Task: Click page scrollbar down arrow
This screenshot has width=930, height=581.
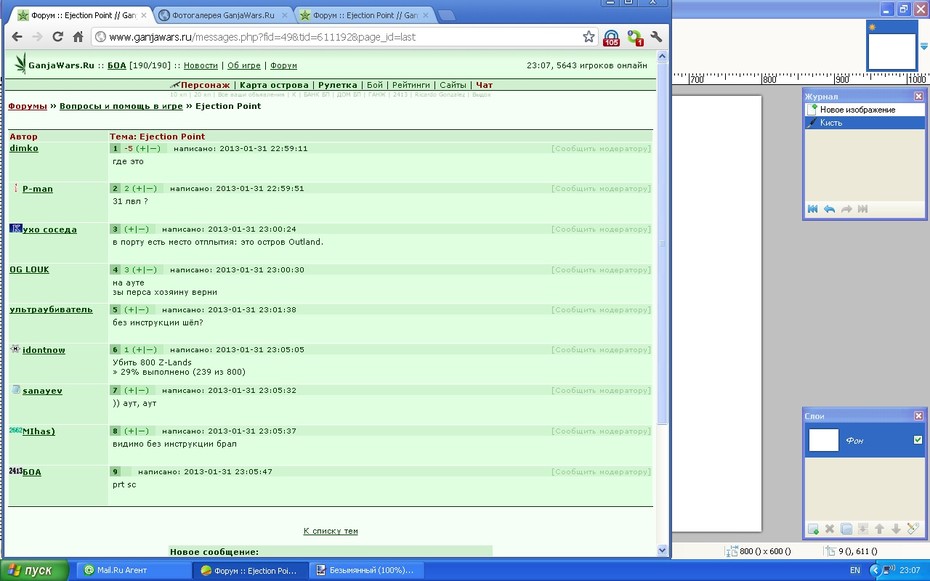Action: [663, 550]
